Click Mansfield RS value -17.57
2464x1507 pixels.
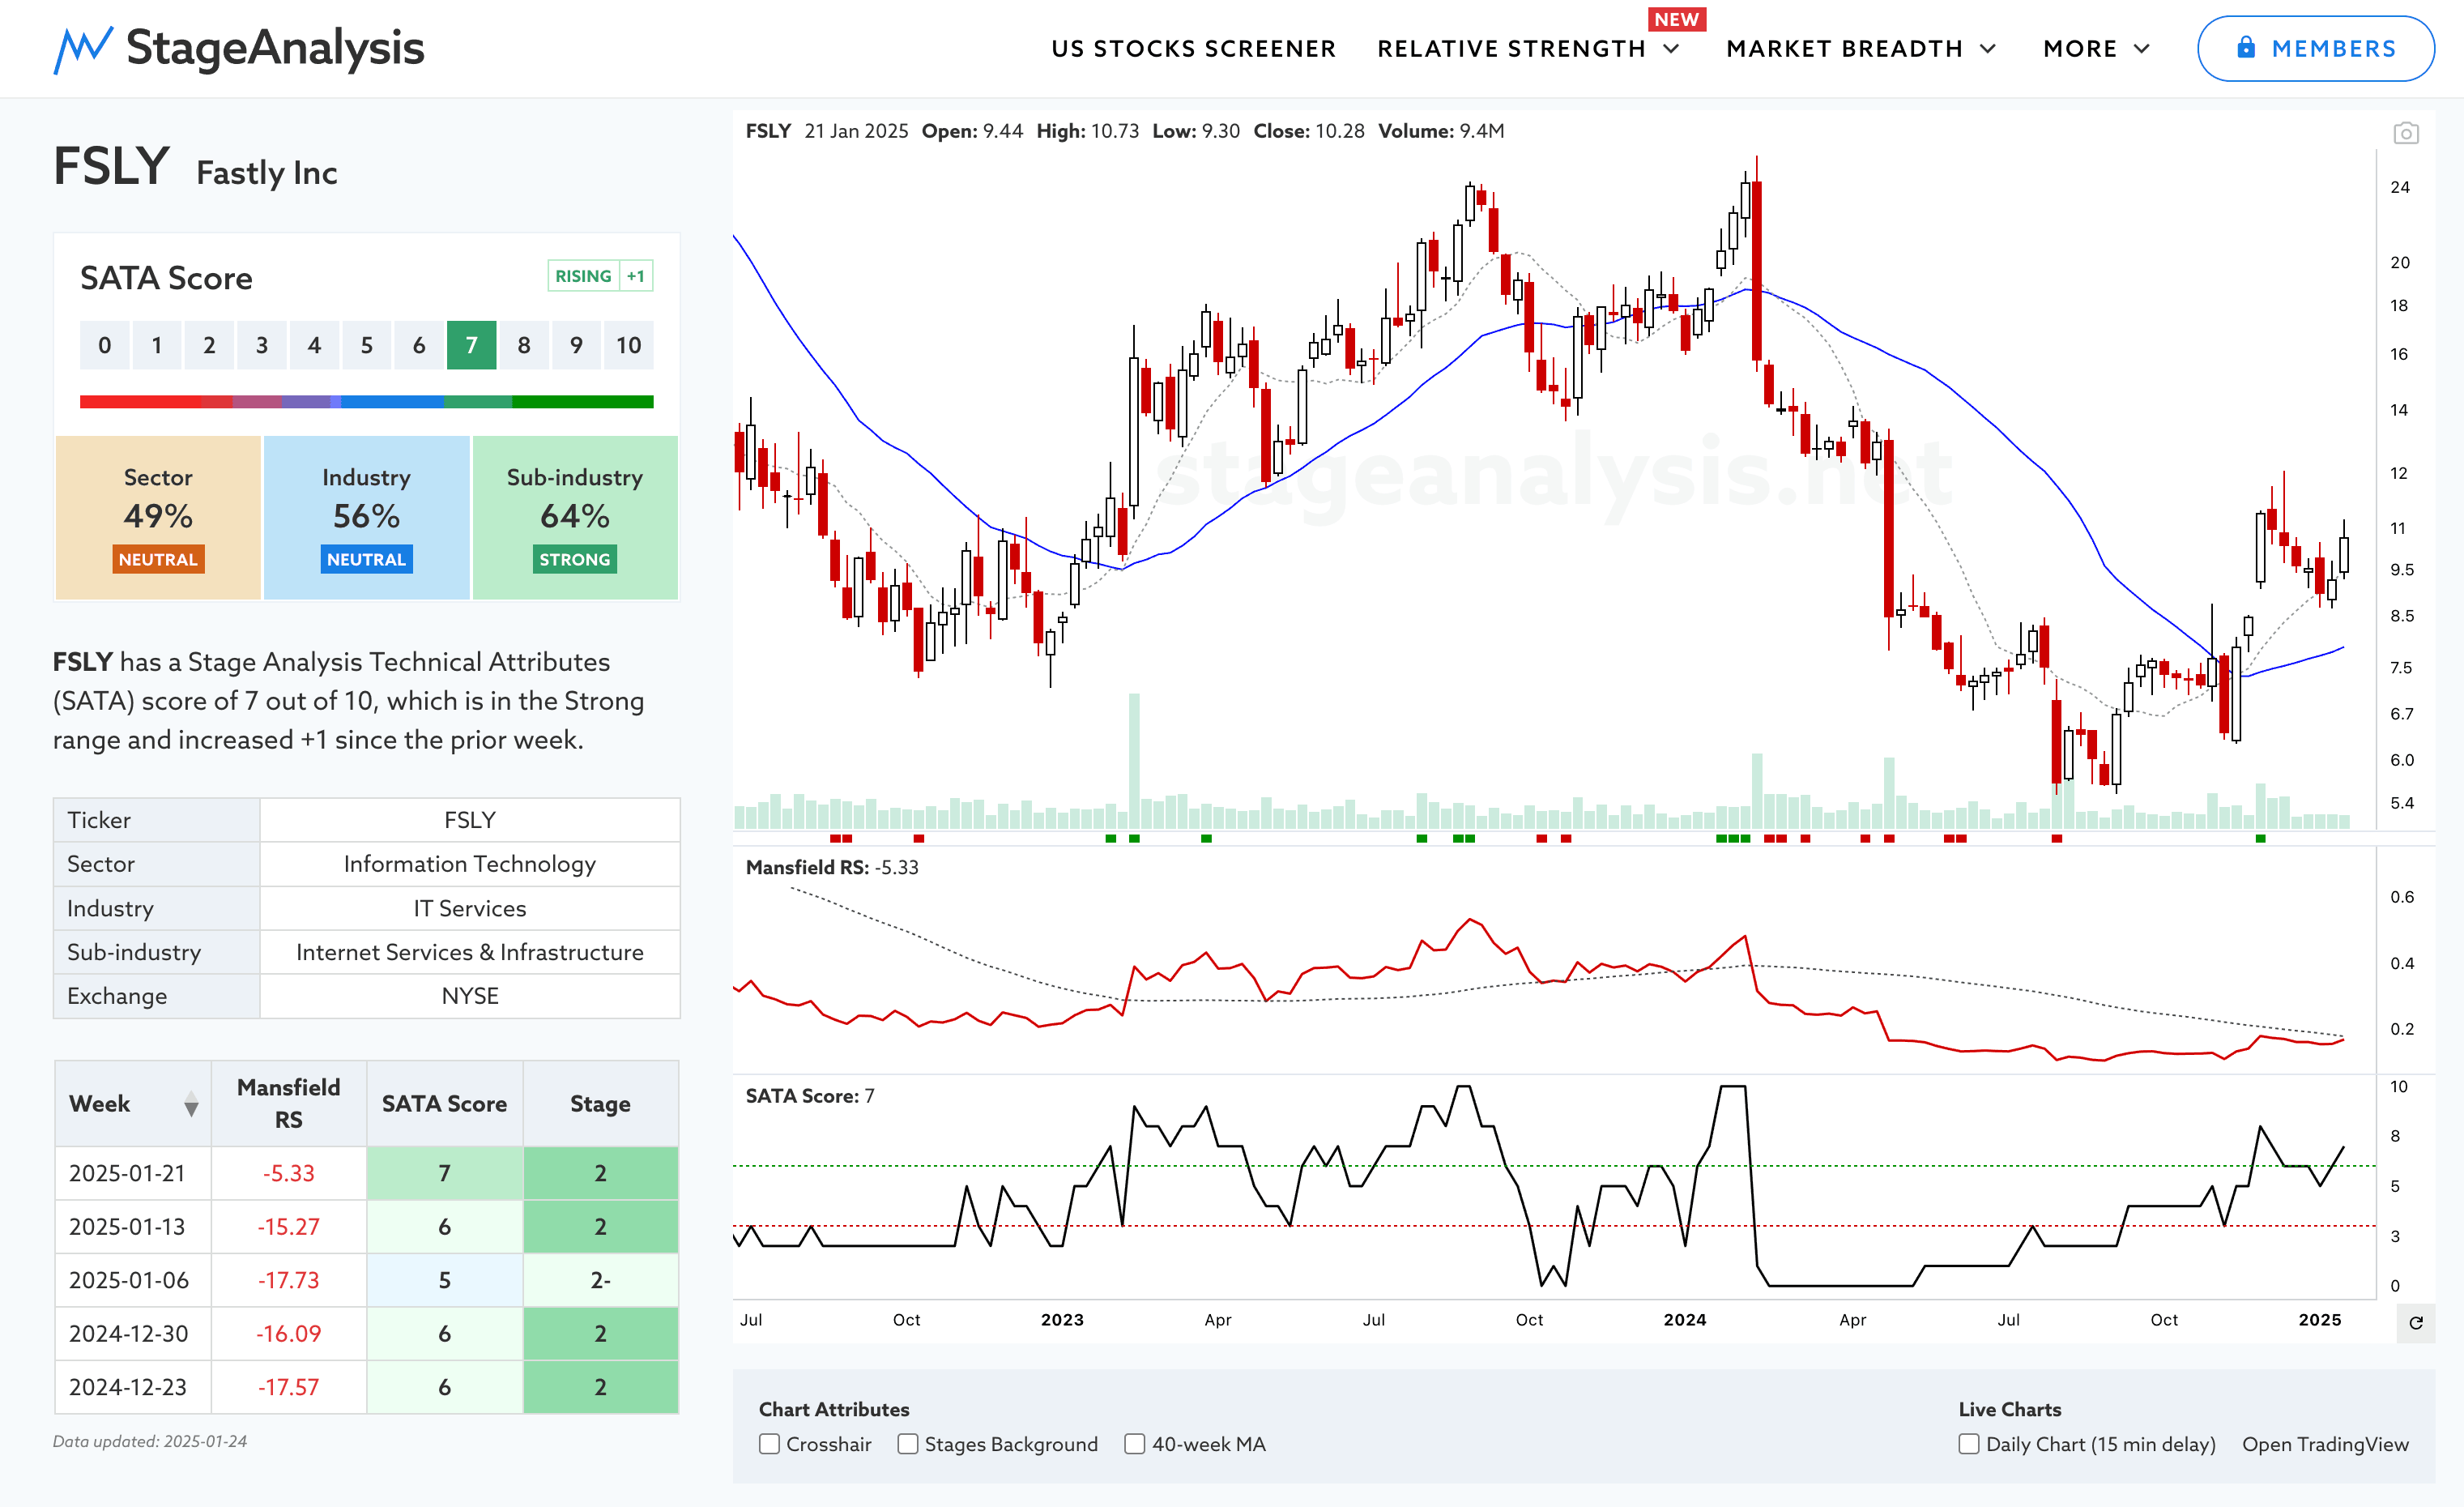[288, 1387]
